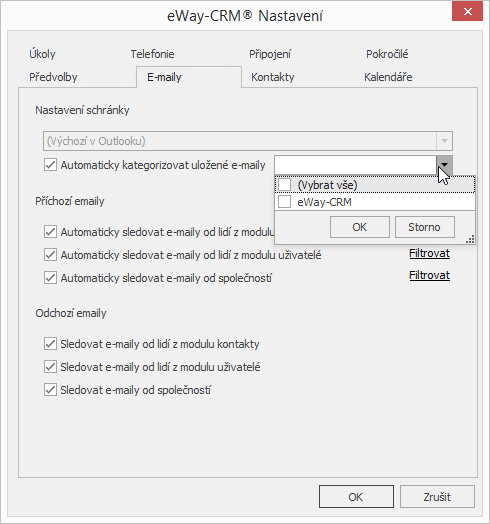This screenshot has width=490, height=524.
Task: Switch to the Kontakty tab
Action: [x=273, y=77]
